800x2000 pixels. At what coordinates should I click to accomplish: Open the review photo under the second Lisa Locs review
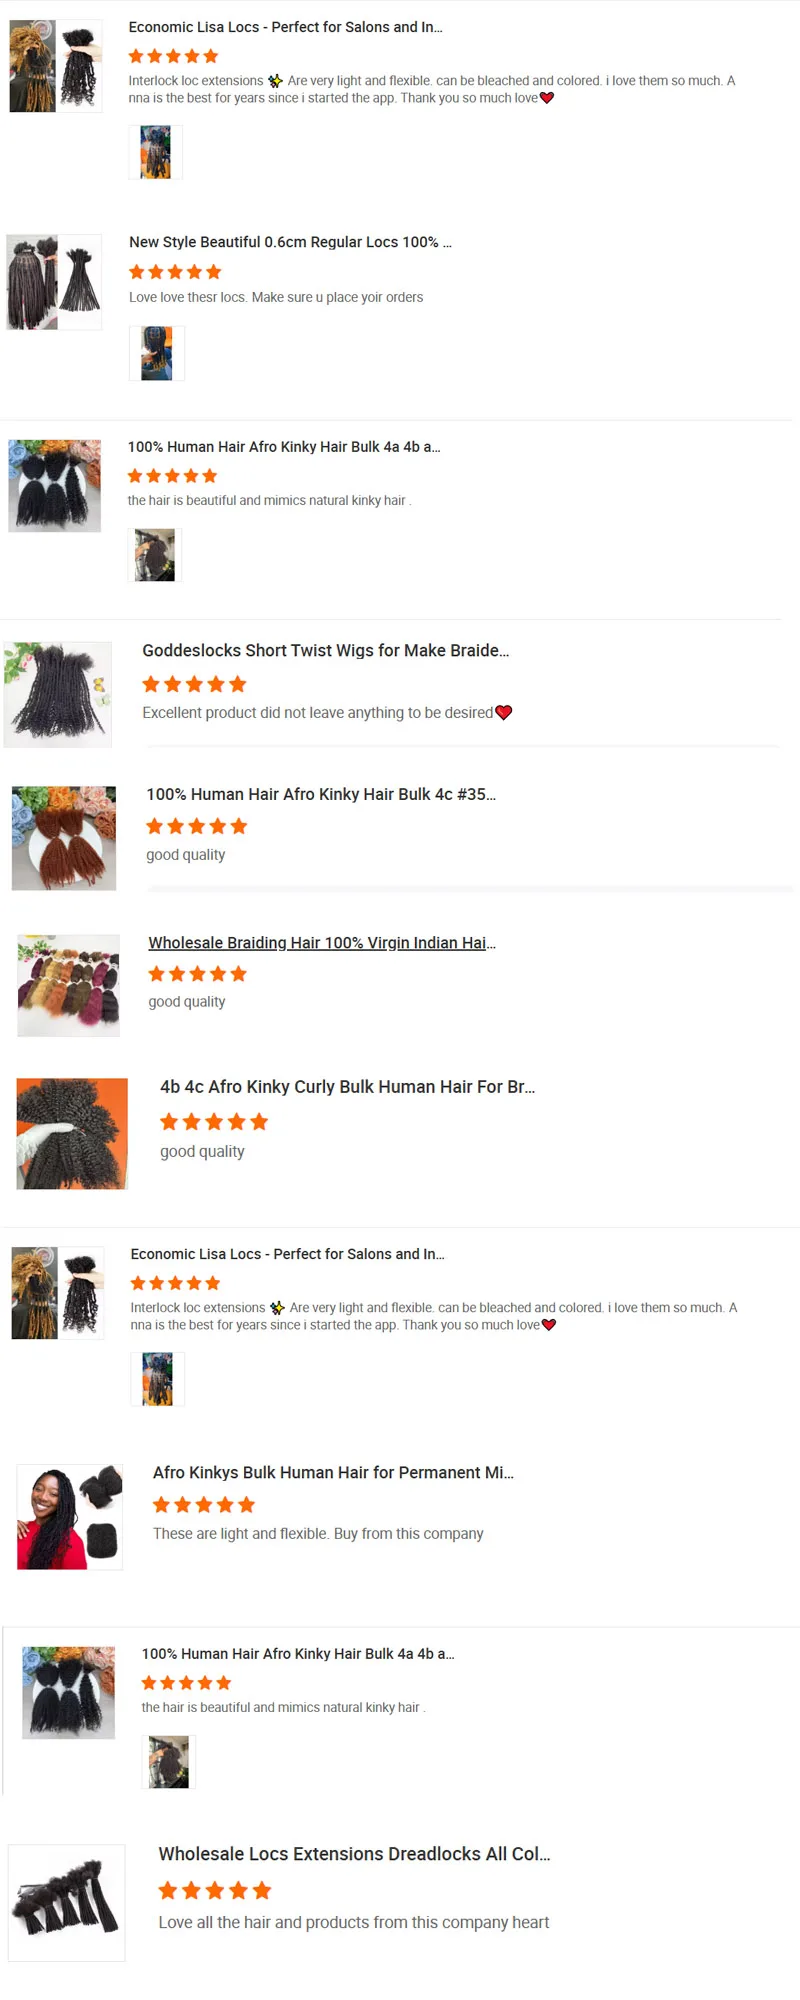(x=157, y=1379)
